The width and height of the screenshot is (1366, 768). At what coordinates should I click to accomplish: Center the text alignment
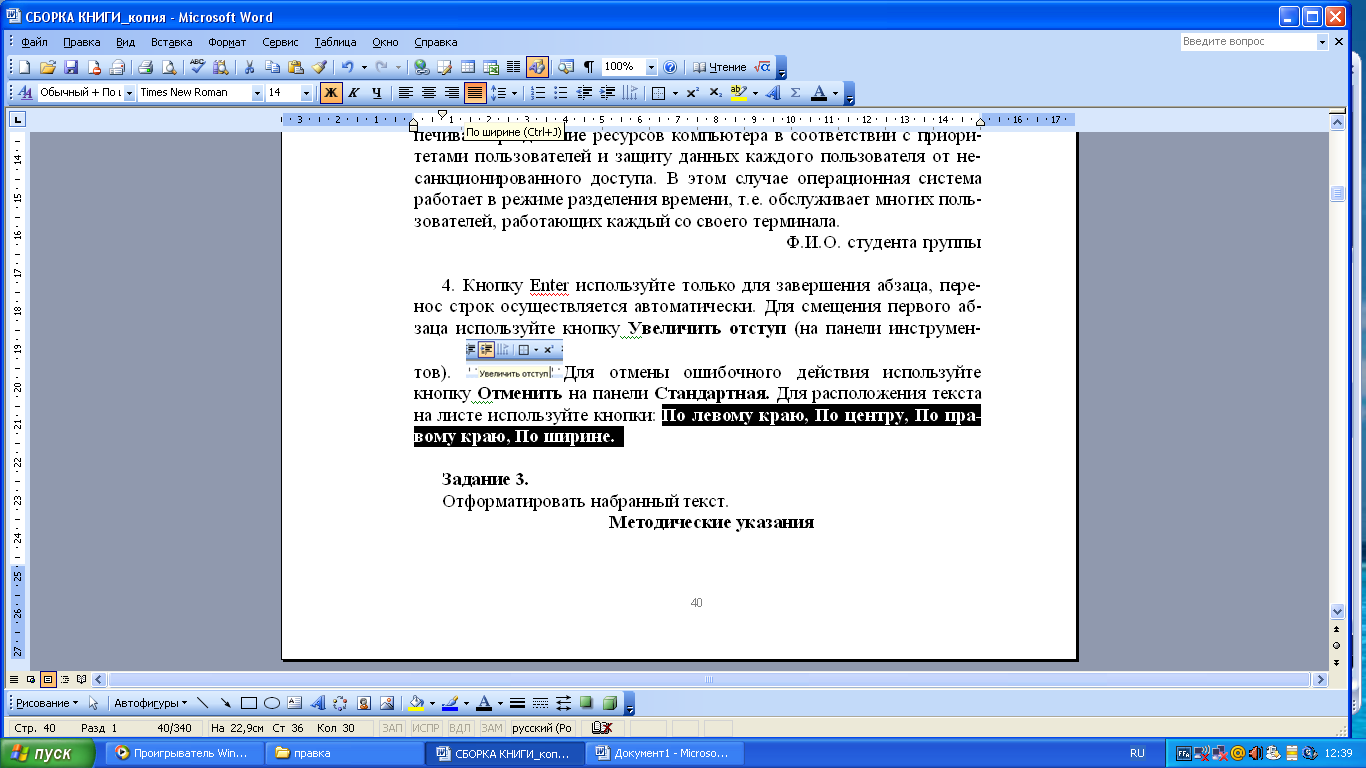(x=429, y=92)
